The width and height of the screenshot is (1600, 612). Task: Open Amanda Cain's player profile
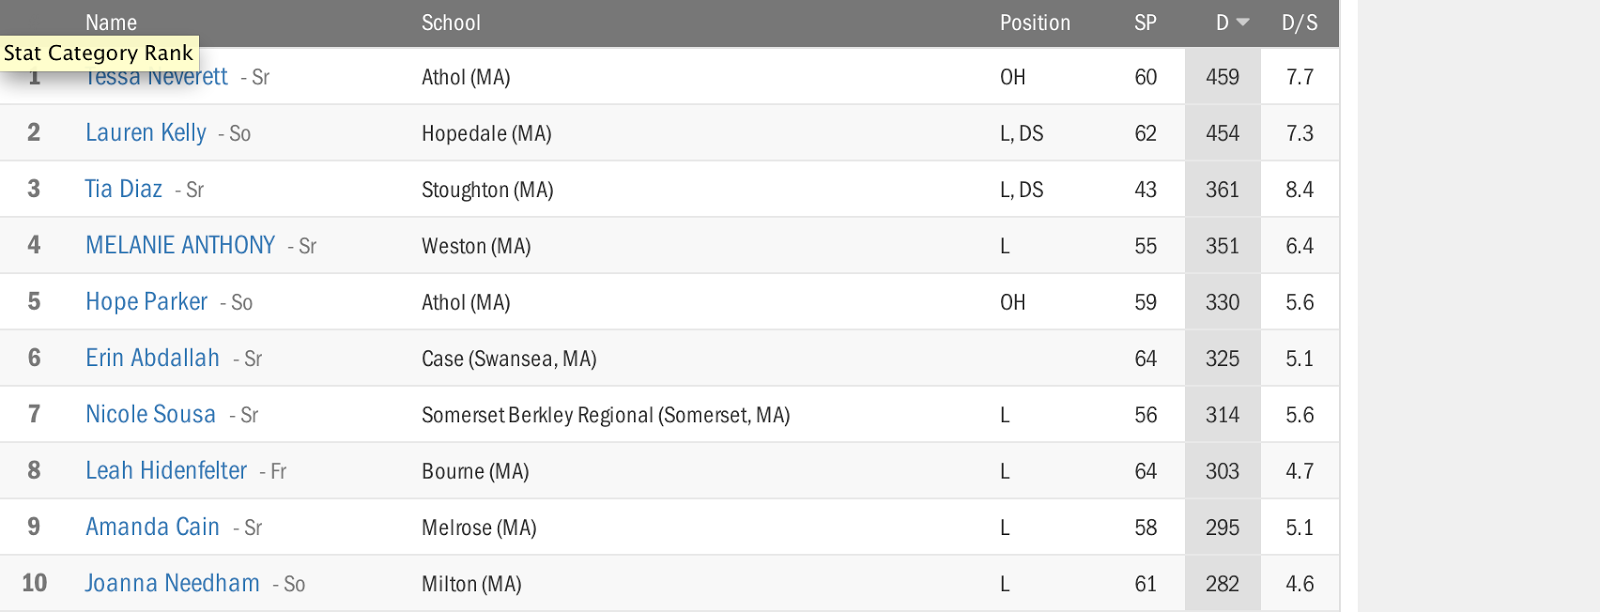coord(153,527)
